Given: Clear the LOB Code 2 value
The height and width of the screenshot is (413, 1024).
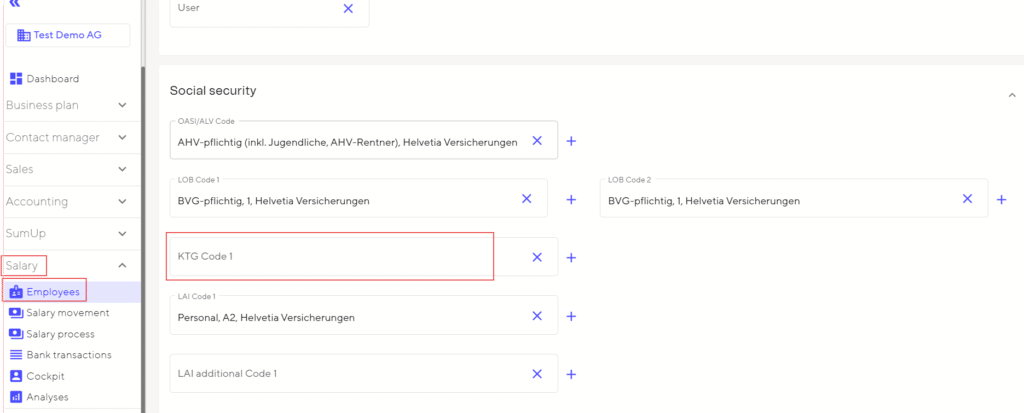Looking at the screenshot, I should 967,199.
